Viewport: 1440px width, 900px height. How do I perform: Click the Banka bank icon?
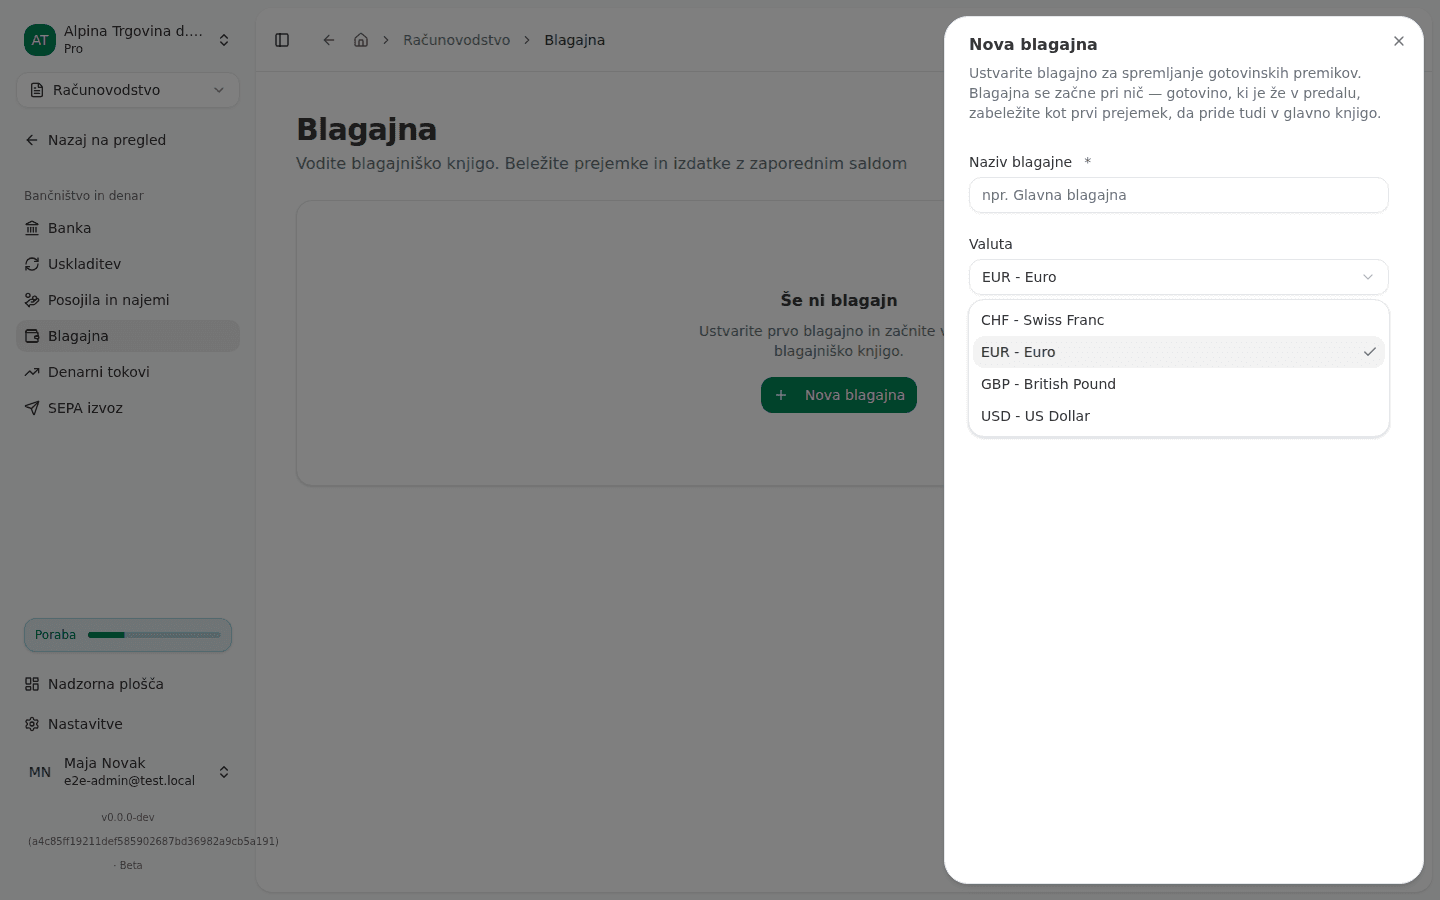pos(32,228)
